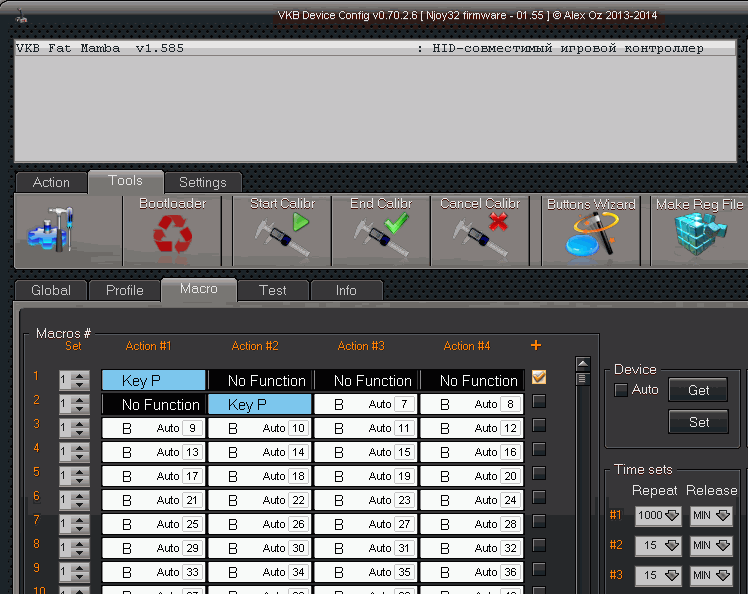Click button cell Auto 35
The height and width of the screenshot is (594, 748).
366,572
